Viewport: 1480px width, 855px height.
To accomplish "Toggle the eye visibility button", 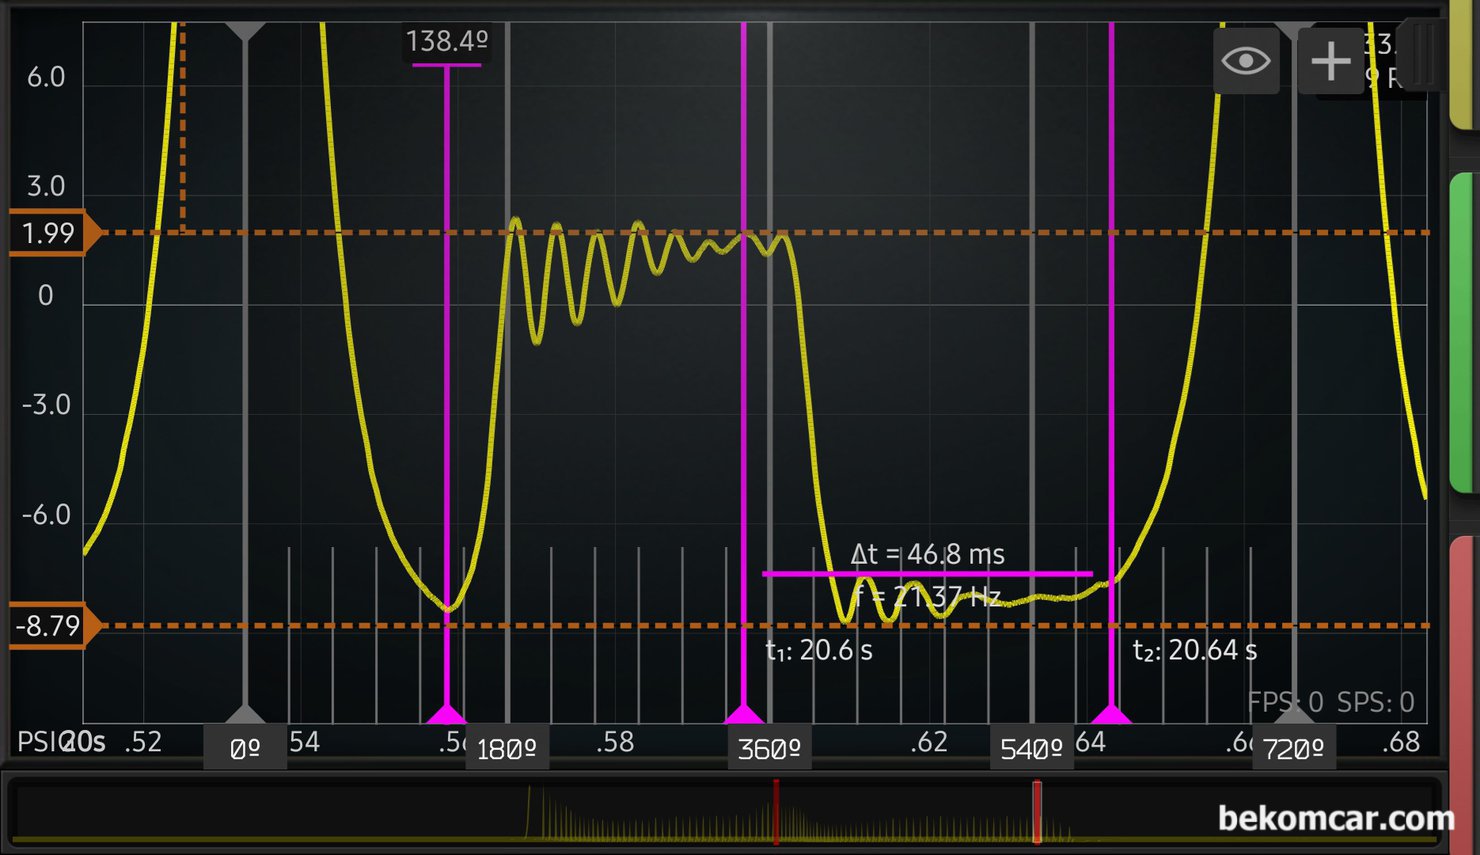I will click(x=1245, y=61).
